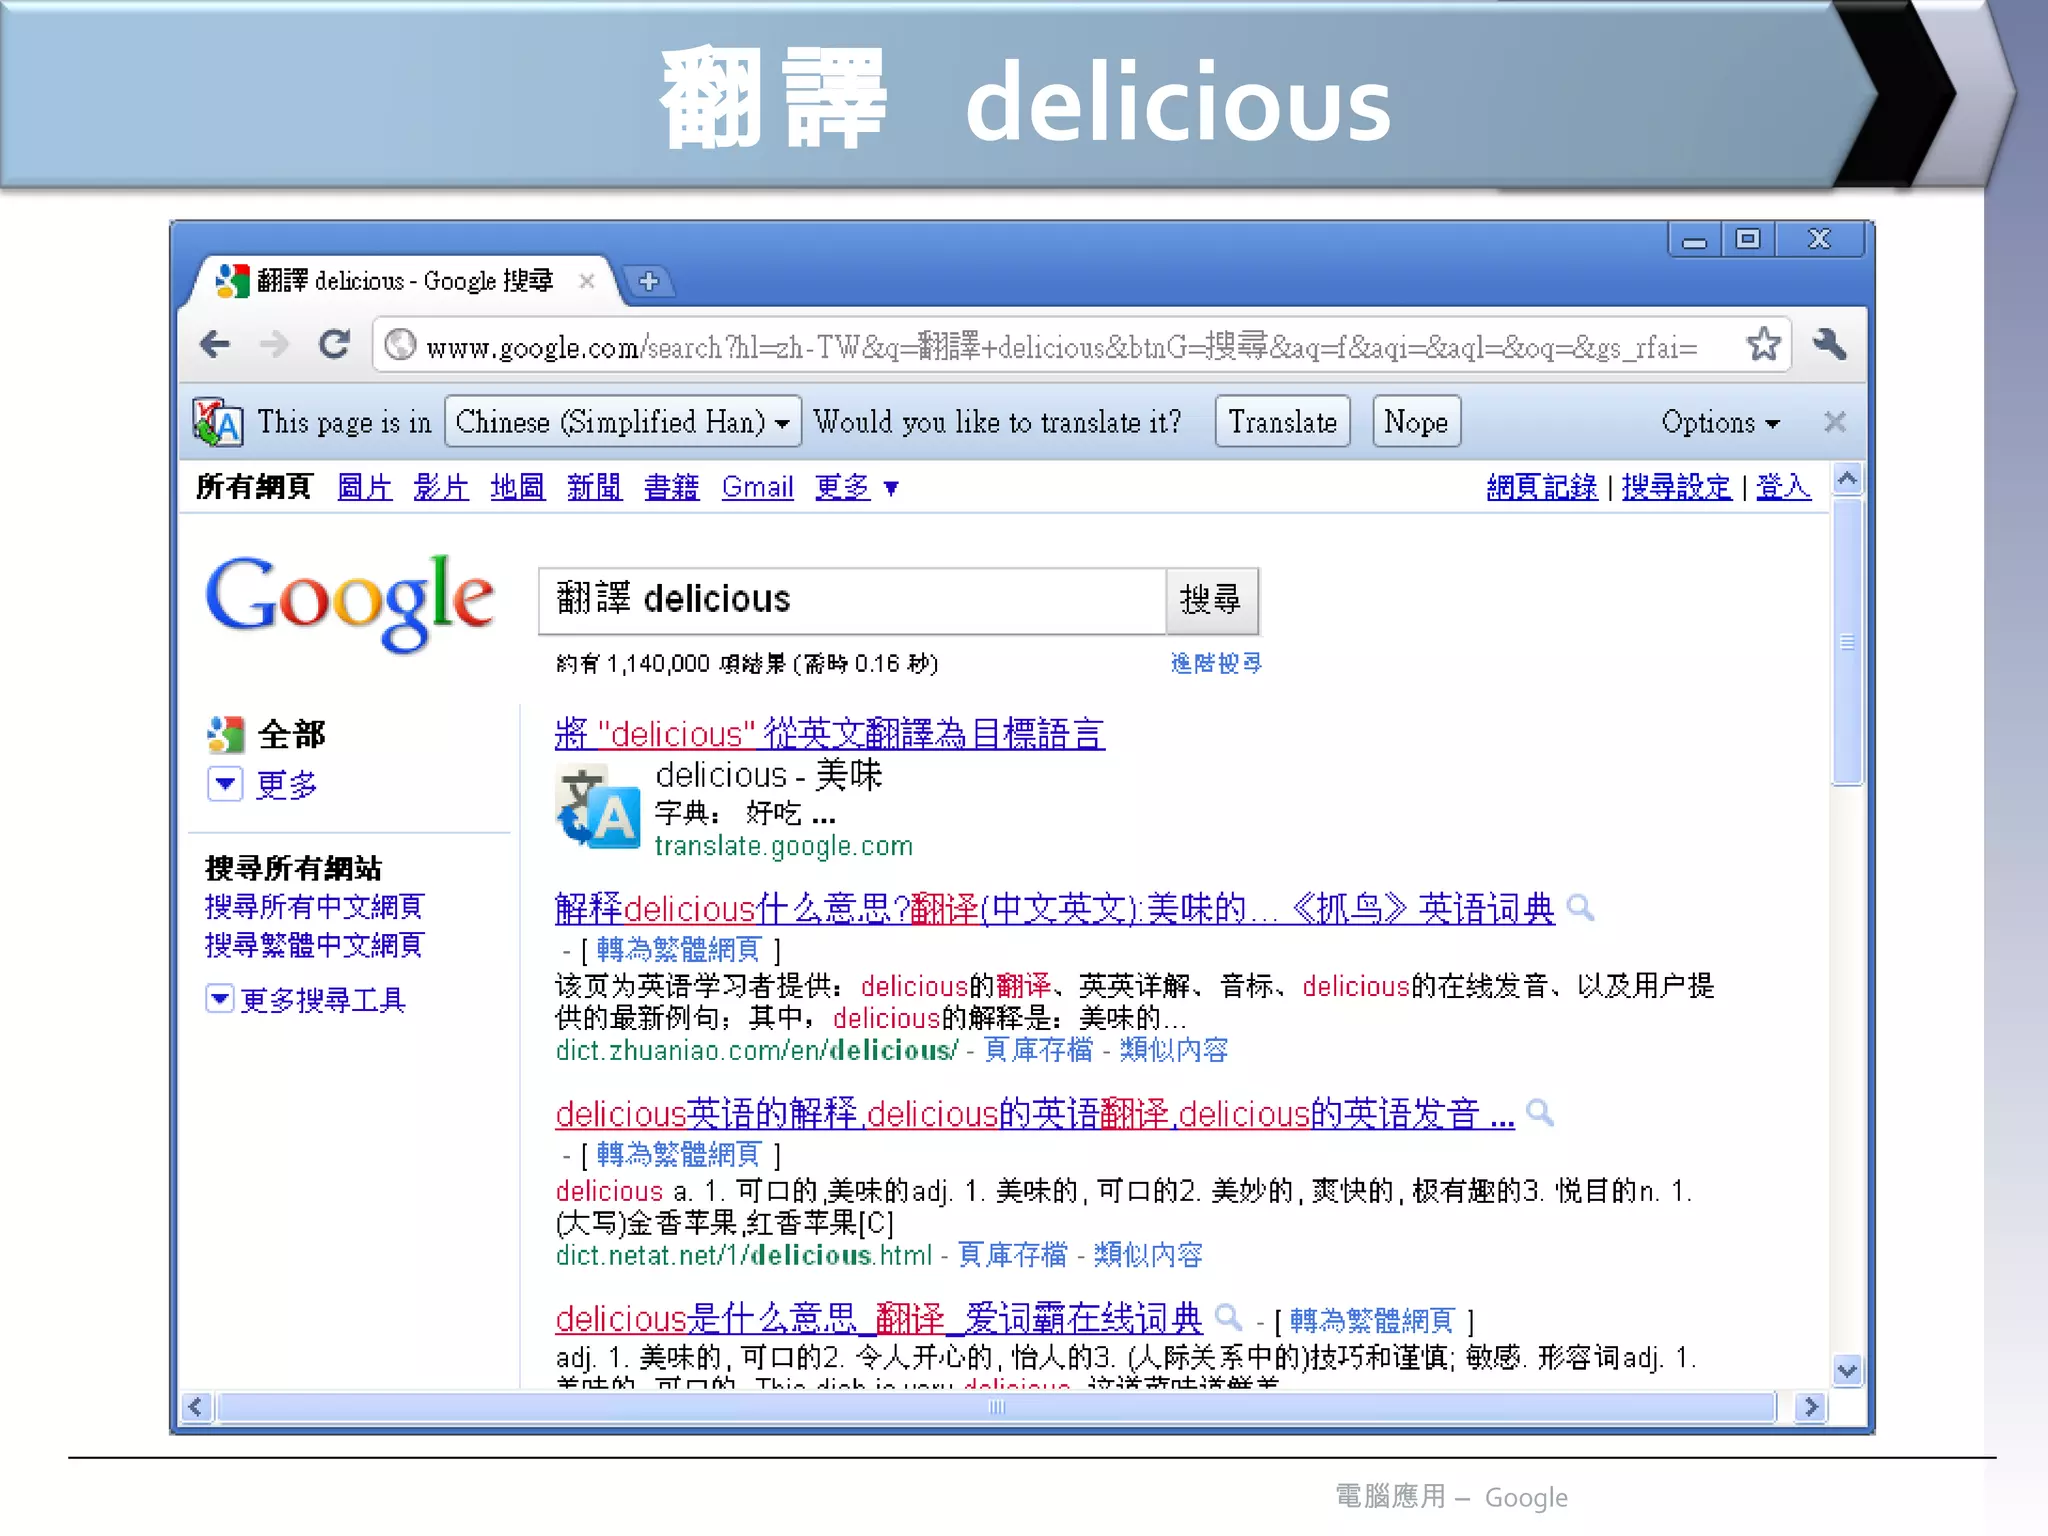Maximize the browser window
The height and width of the screenshot is (1536, 2048).
[1747, 240]
